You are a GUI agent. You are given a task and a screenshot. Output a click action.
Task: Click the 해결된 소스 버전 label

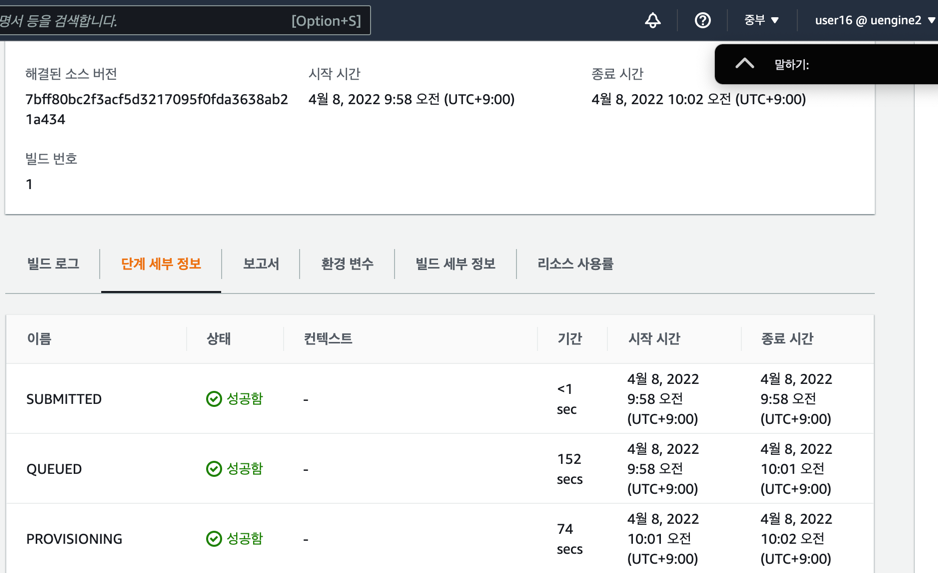[x=71, y=74]
